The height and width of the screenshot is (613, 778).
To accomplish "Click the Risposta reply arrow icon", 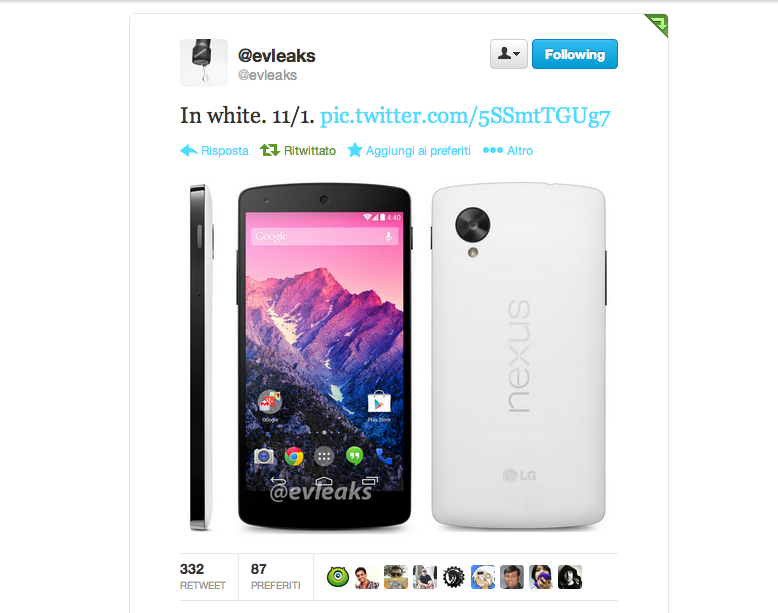I will coord(189,150).
